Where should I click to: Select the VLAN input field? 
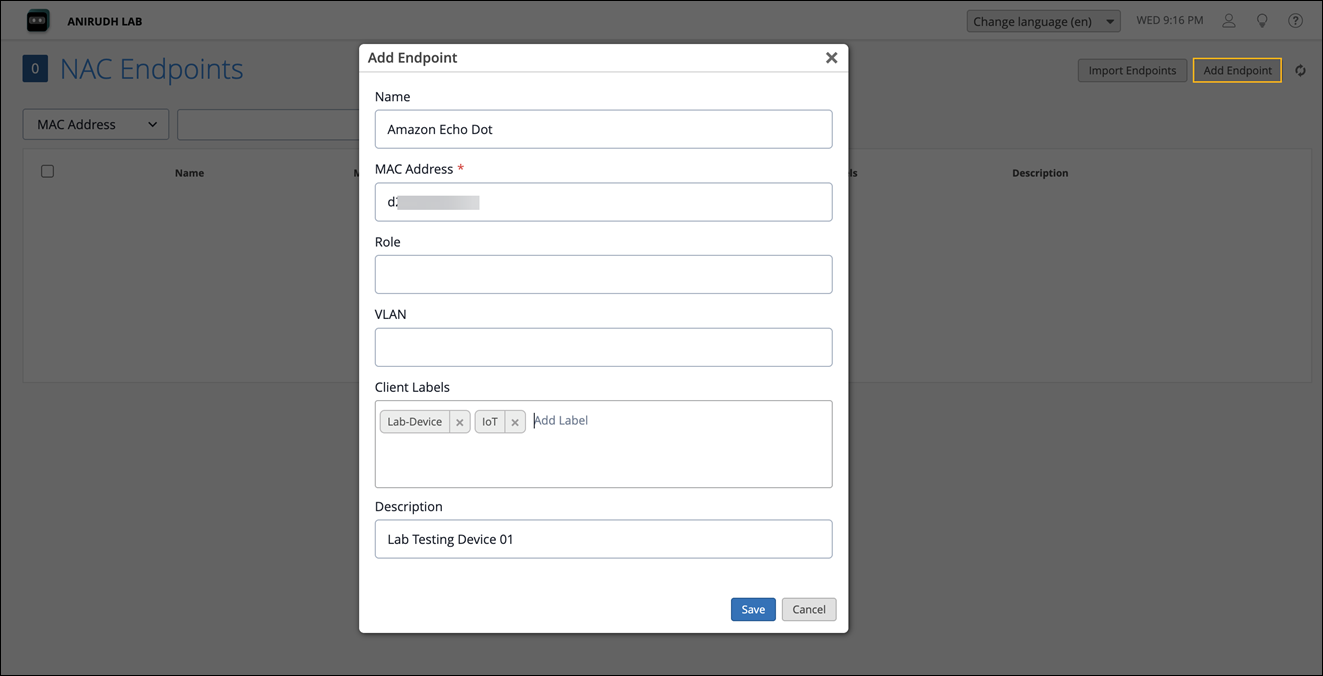[603, 347]
